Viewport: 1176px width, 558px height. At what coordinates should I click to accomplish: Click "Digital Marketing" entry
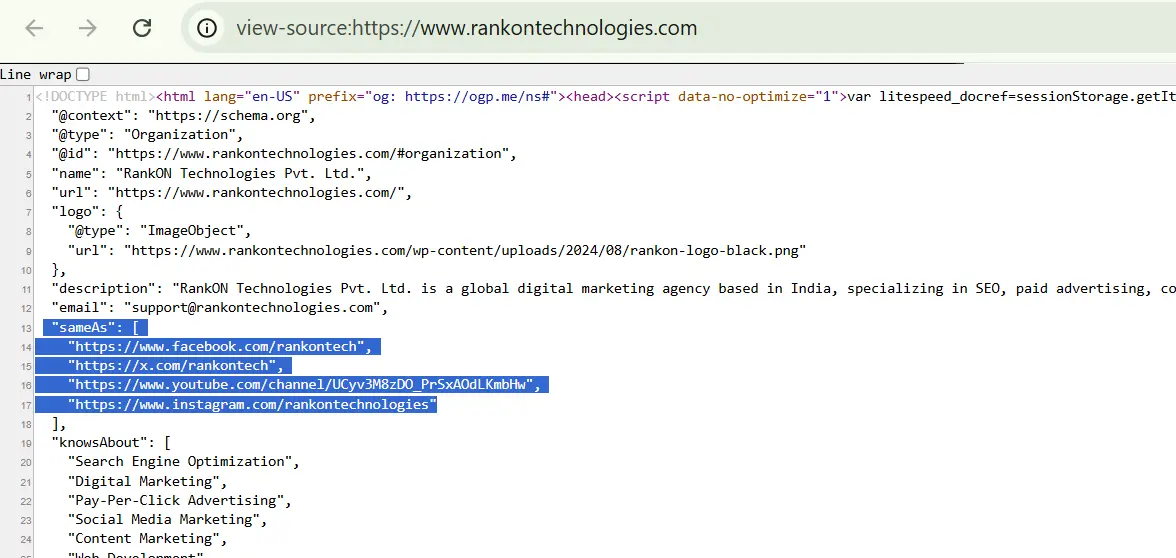tap(148, 482)
